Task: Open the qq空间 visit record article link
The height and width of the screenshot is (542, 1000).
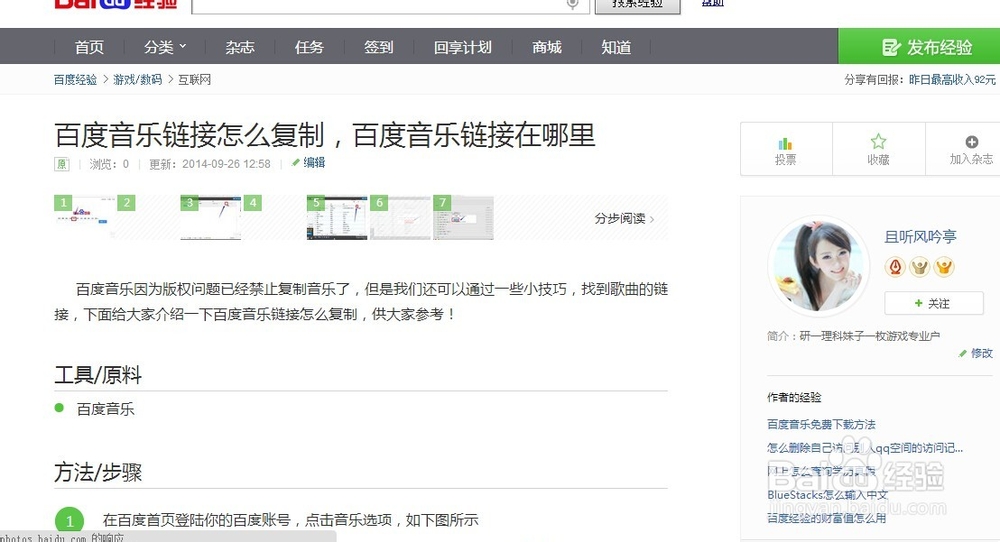Action: coord(865,448)
